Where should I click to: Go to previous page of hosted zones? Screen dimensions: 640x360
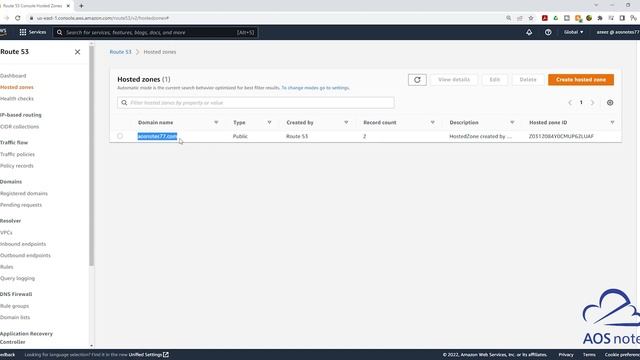[570, 103]
